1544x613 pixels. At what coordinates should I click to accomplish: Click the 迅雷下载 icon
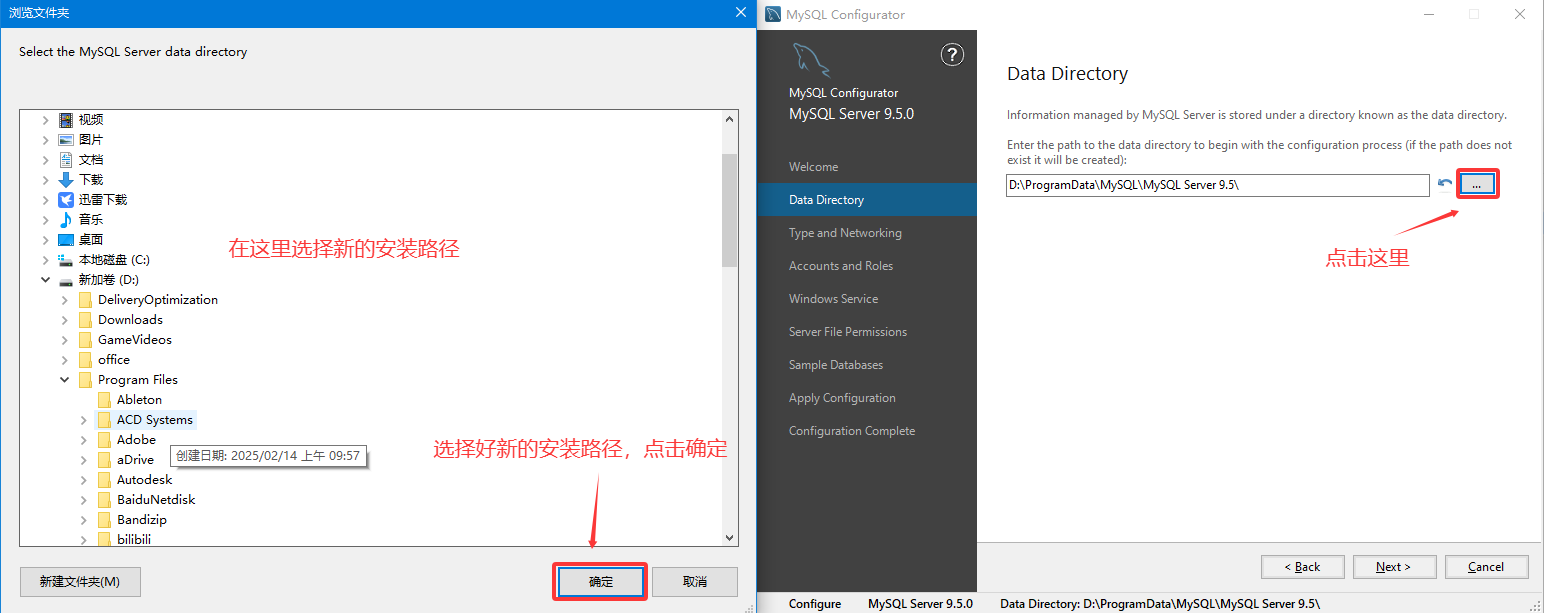[66, 200]
